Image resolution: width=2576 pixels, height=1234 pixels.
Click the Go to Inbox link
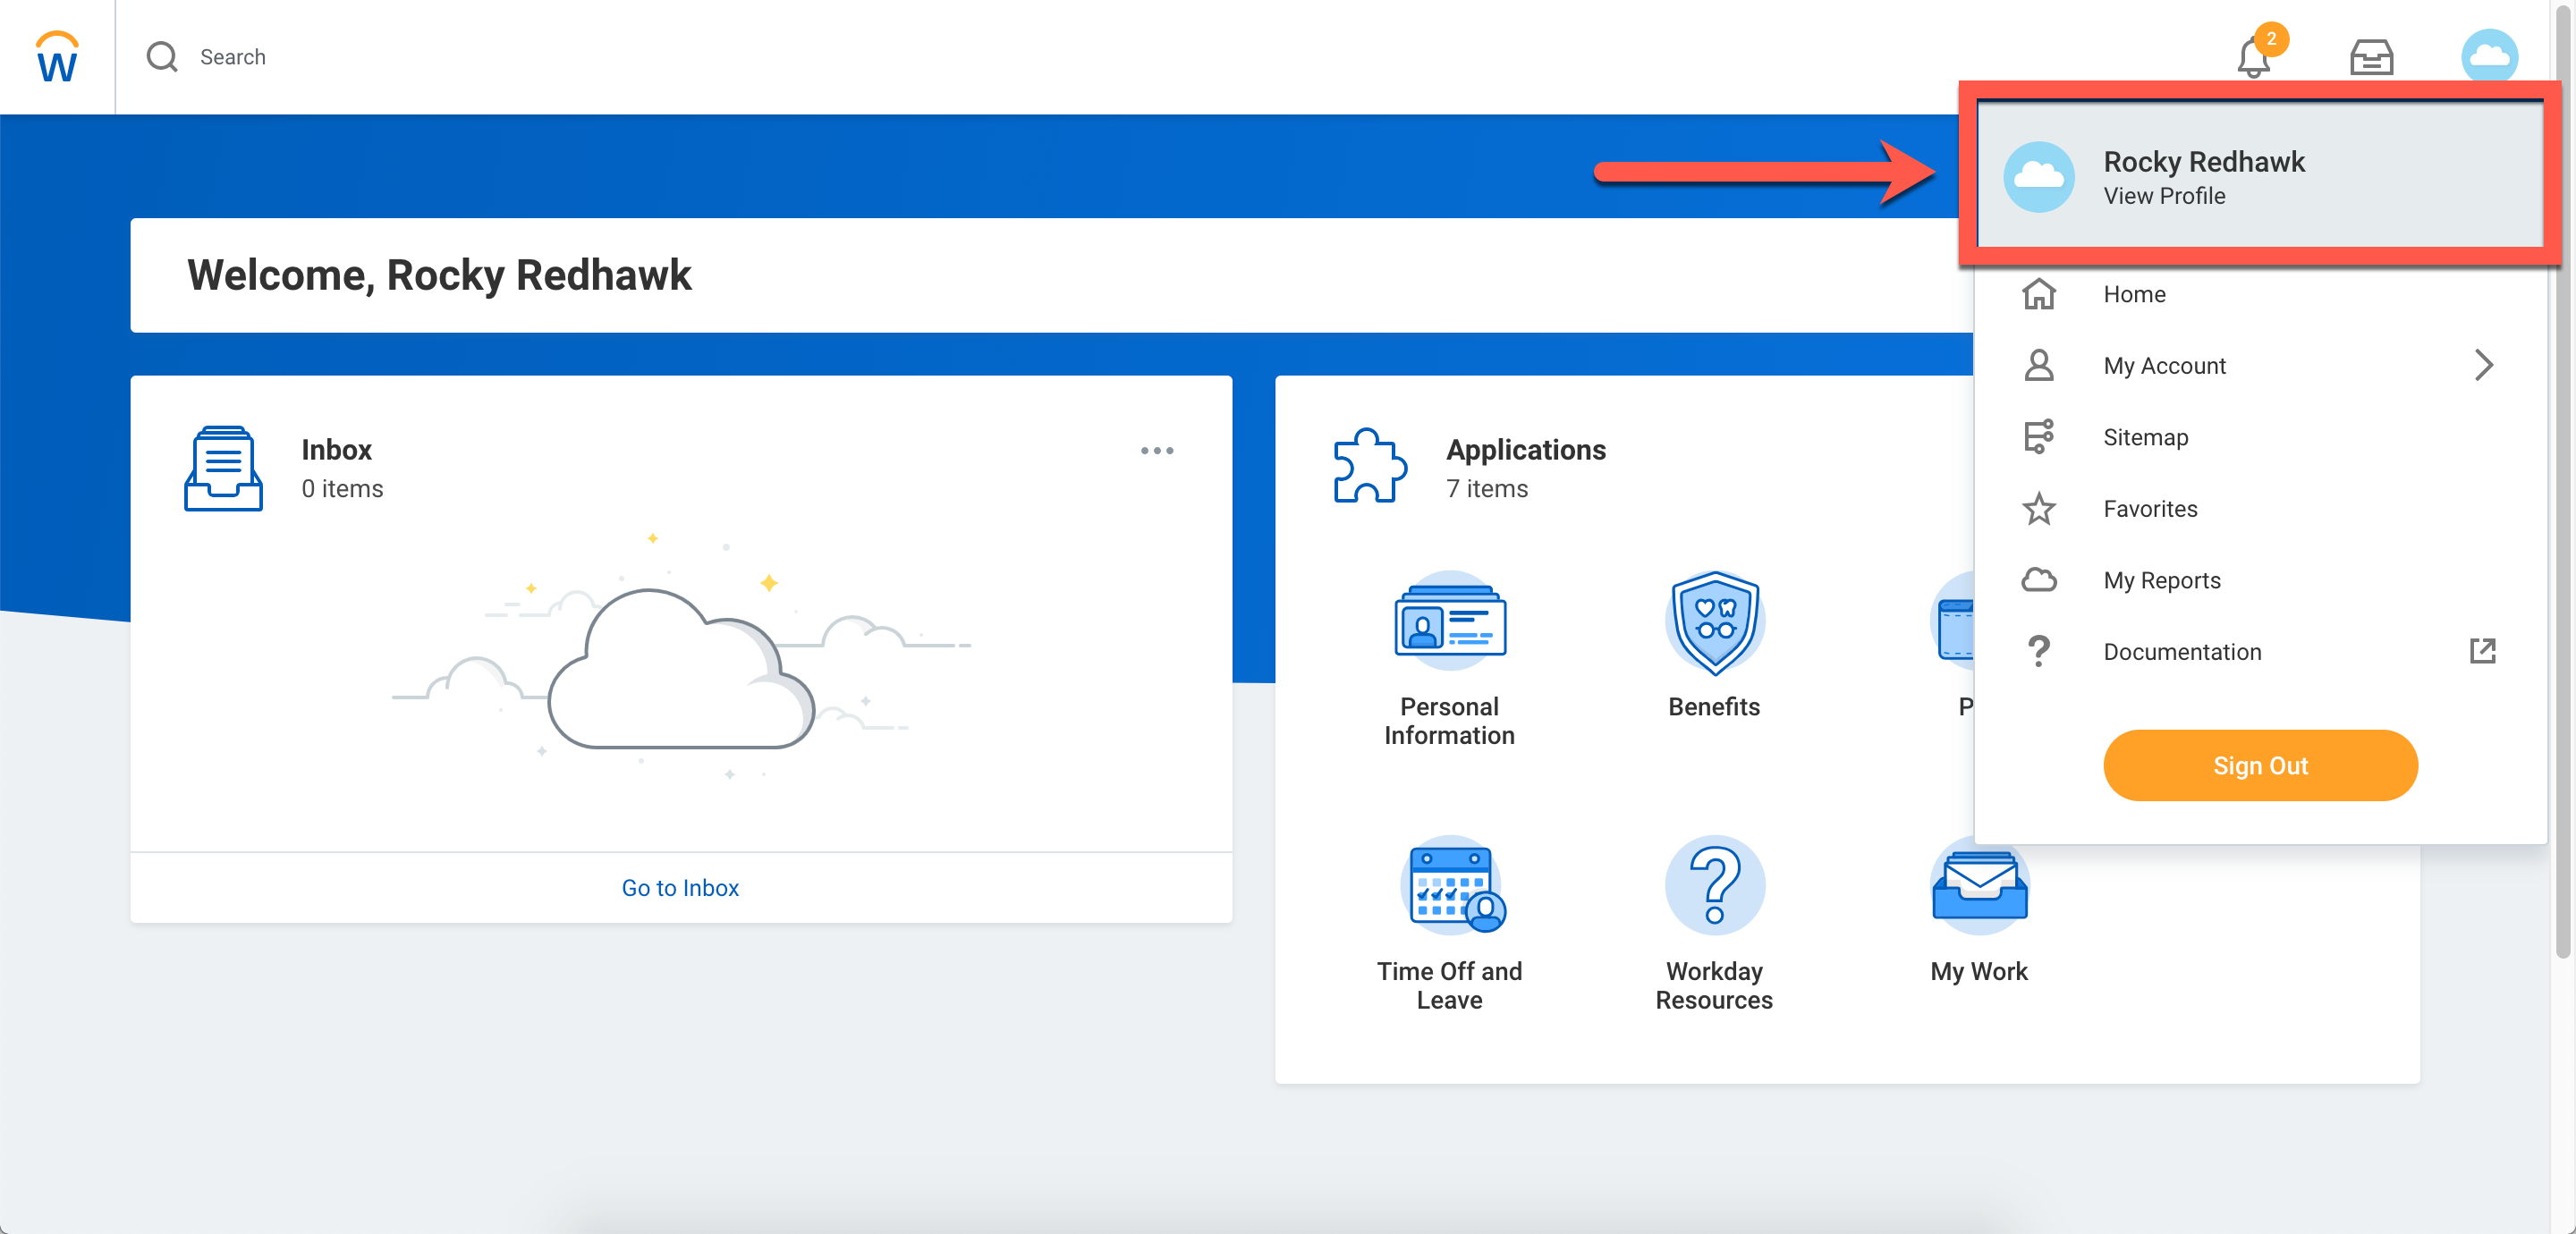tap(680, 888)
